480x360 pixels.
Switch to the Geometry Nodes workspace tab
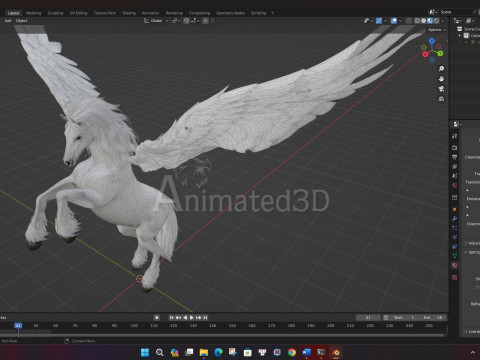click(230, 13)
